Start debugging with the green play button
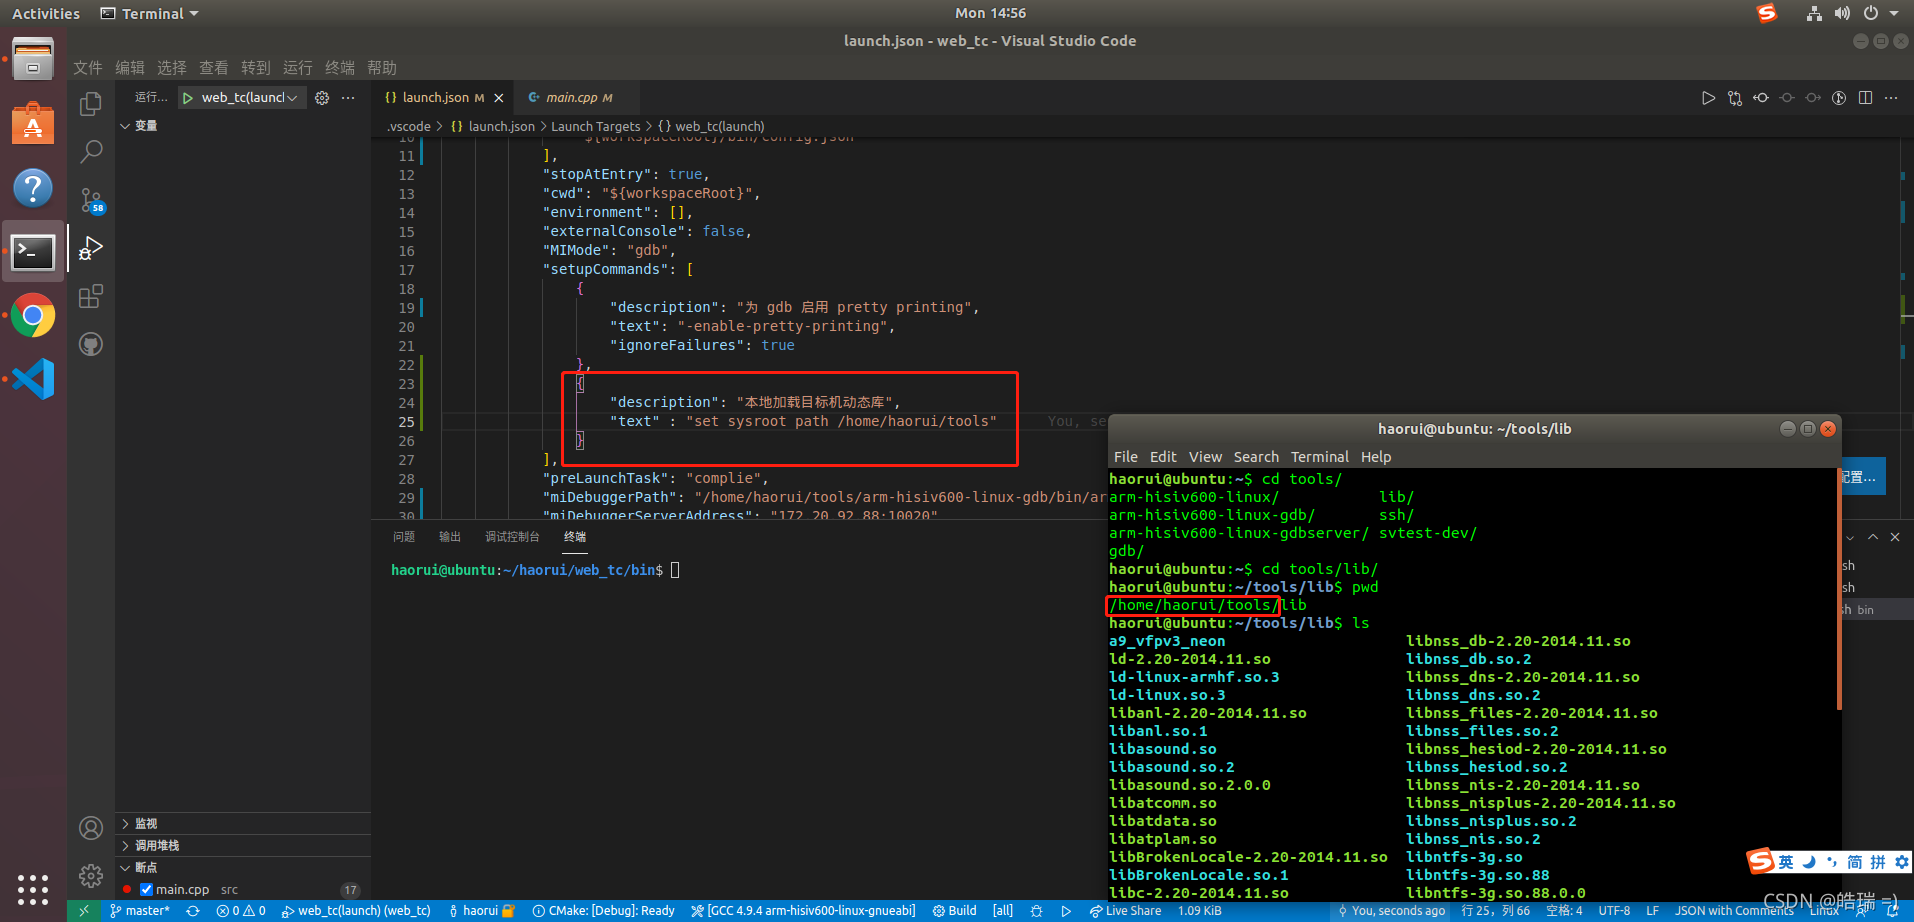The height and width of the screenshot is (922, 1914). (x=188, y=98)
